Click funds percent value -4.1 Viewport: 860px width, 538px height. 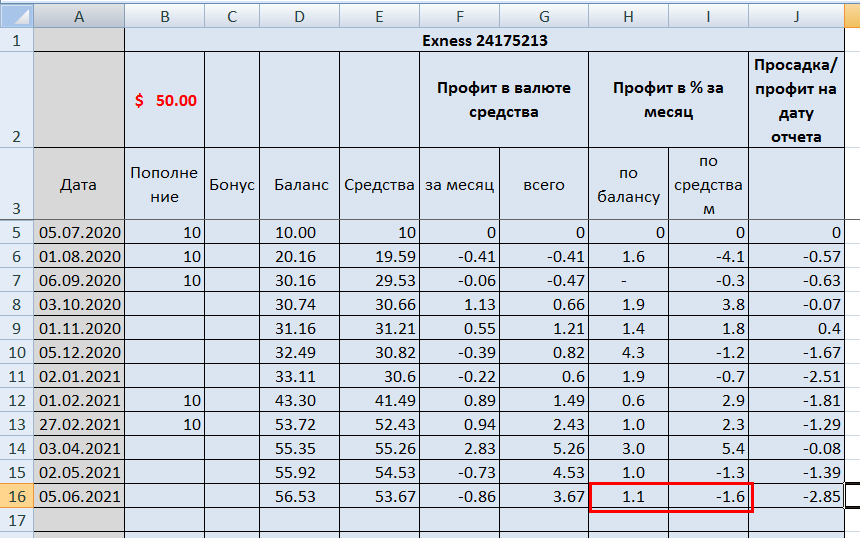point(709,256)
